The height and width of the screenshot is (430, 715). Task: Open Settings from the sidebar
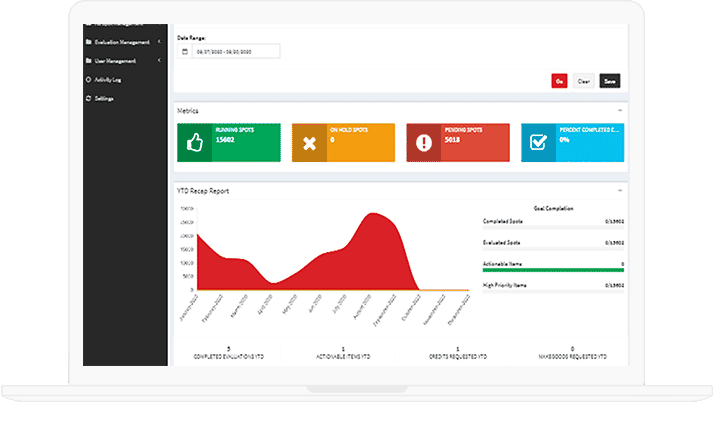pos(105,98)
